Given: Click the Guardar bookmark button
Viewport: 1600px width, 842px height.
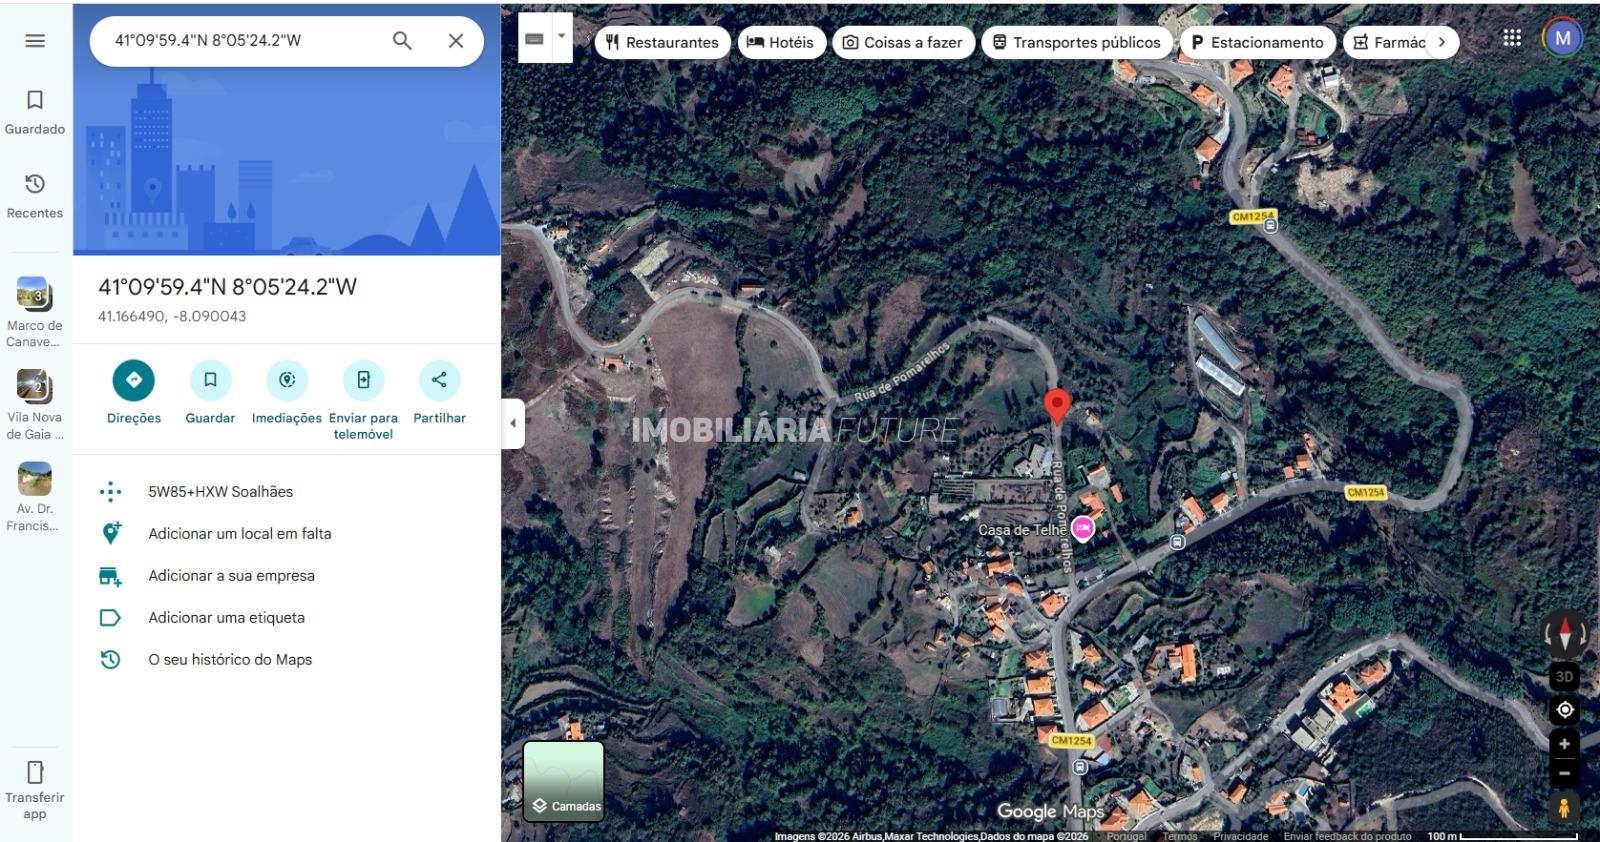Looking at the screenshot, I should (x=210, y=380).
